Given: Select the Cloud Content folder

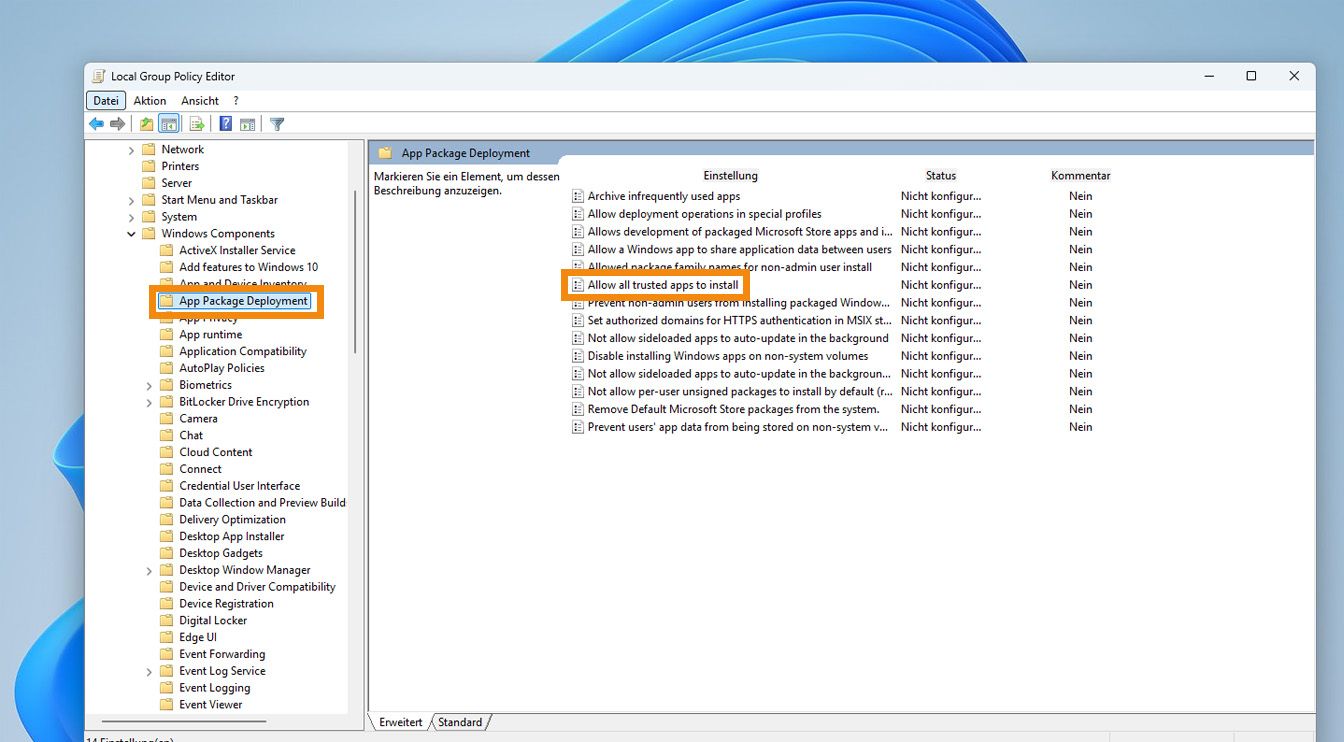Looking at the screenshot, I should pos(216,452).
